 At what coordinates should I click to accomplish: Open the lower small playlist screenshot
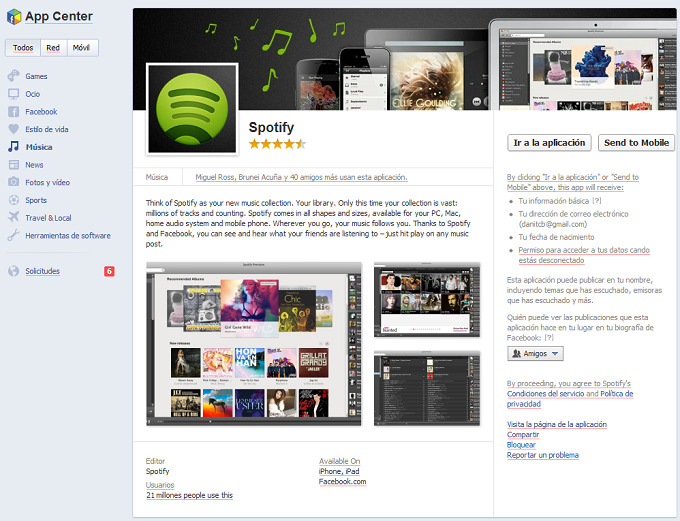(427, 388)
